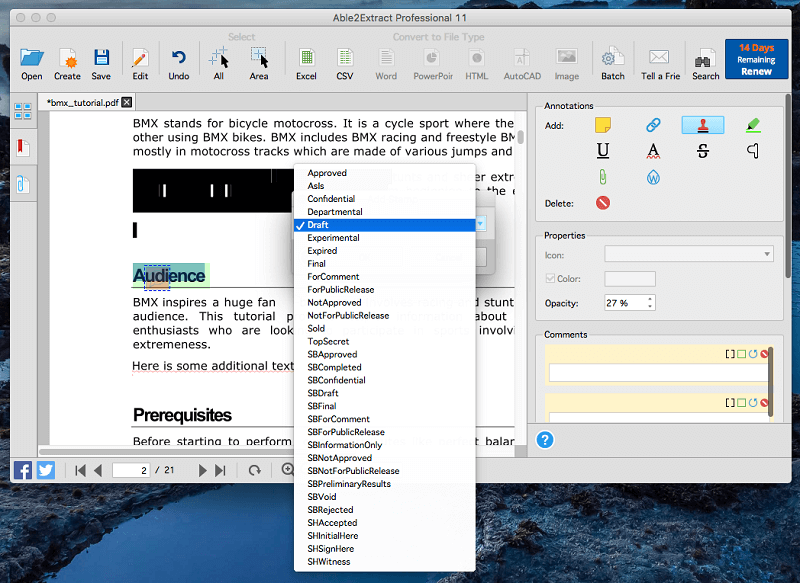The height and width of the screenshot is (583, 800).
Task: Jump to the first page
Action: (x=80, y=470)
